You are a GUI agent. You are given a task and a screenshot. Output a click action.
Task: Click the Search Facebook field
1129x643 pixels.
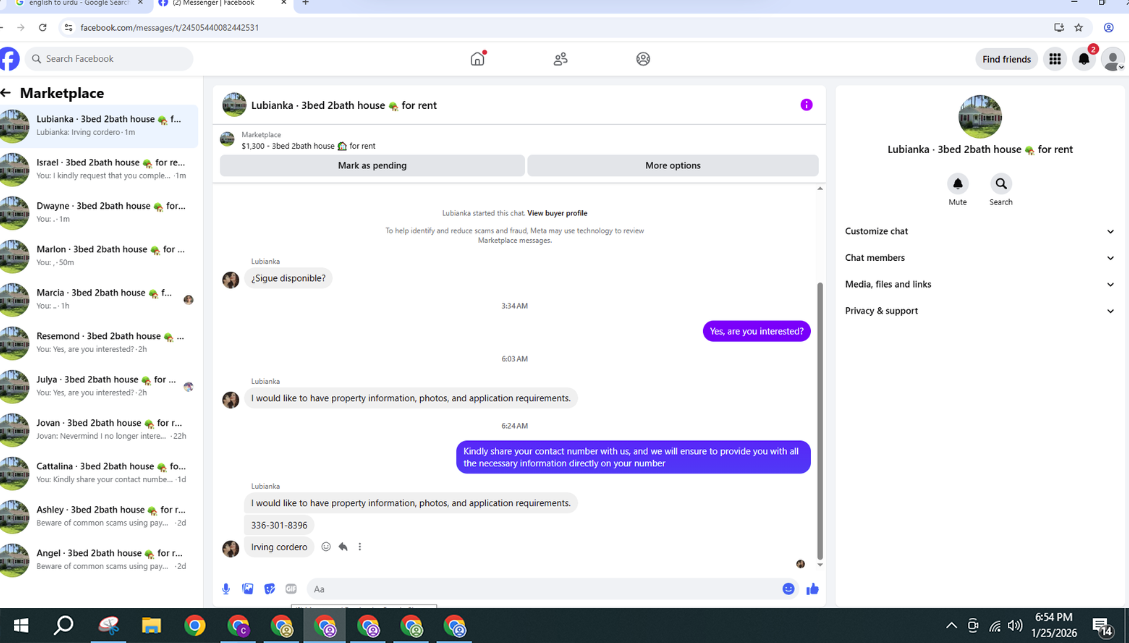(x=109, y=59)
